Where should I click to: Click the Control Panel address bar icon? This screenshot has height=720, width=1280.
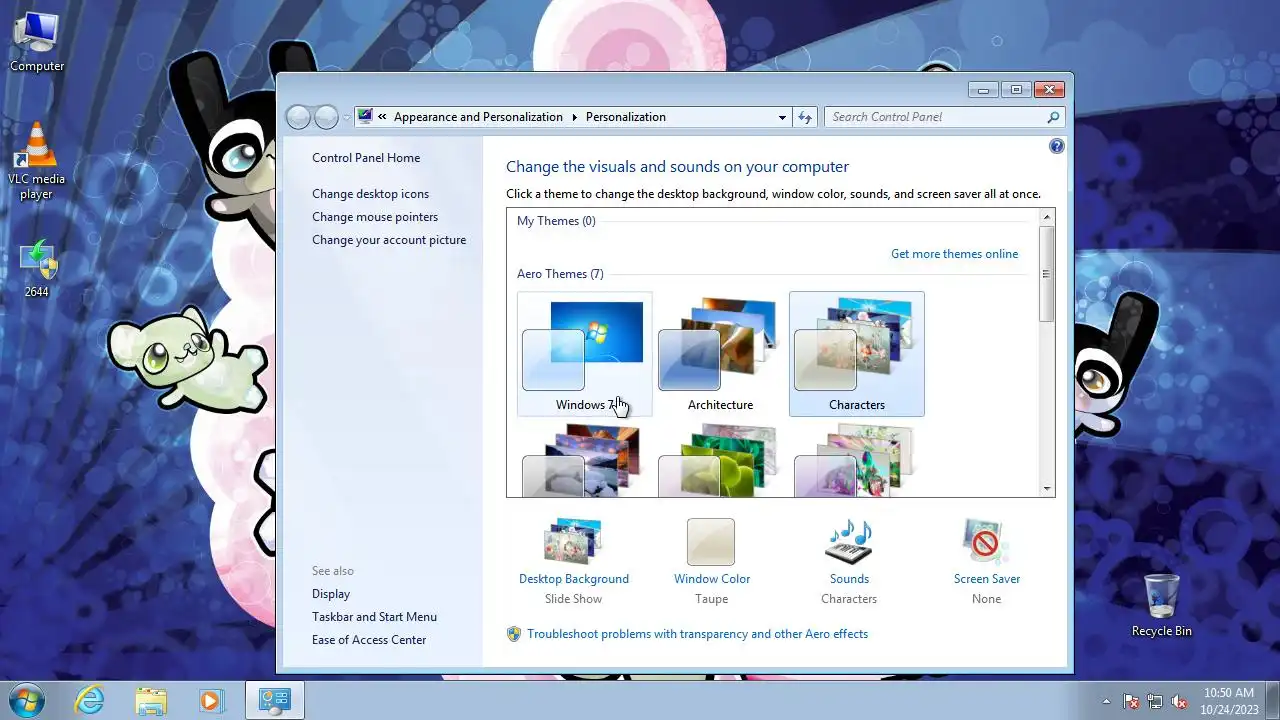365,117
